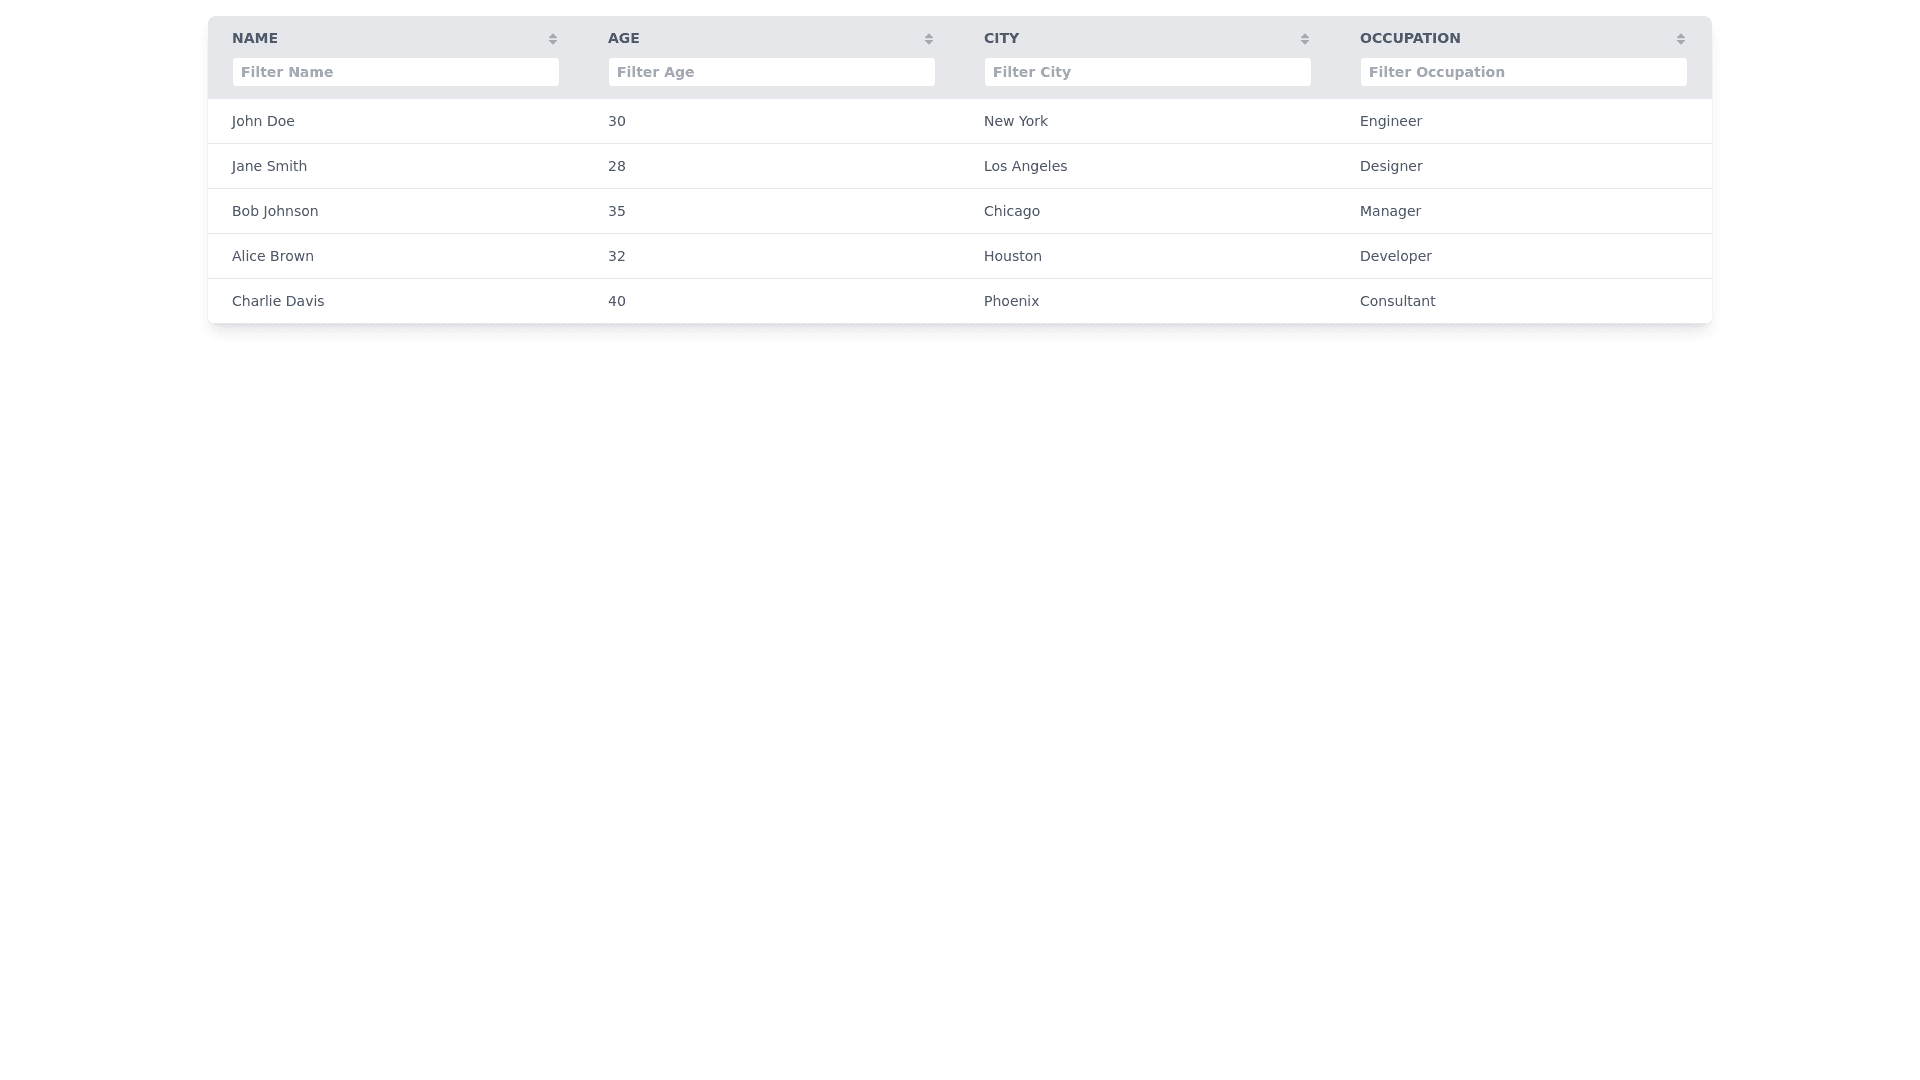The width and height of the screenshot is (1920, 1080).
Task: Click into the Filter Occupation field
Action: tap(1524, 72)
